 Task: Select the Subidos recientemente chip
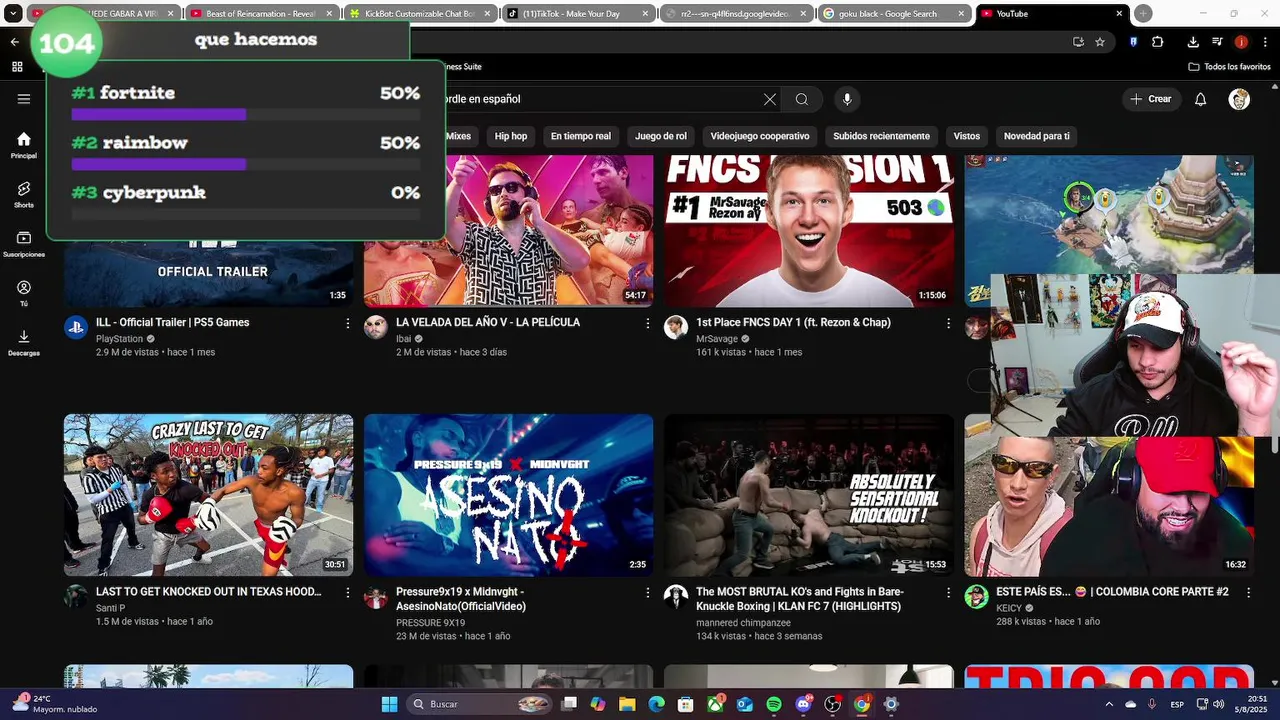click(881, 136)
